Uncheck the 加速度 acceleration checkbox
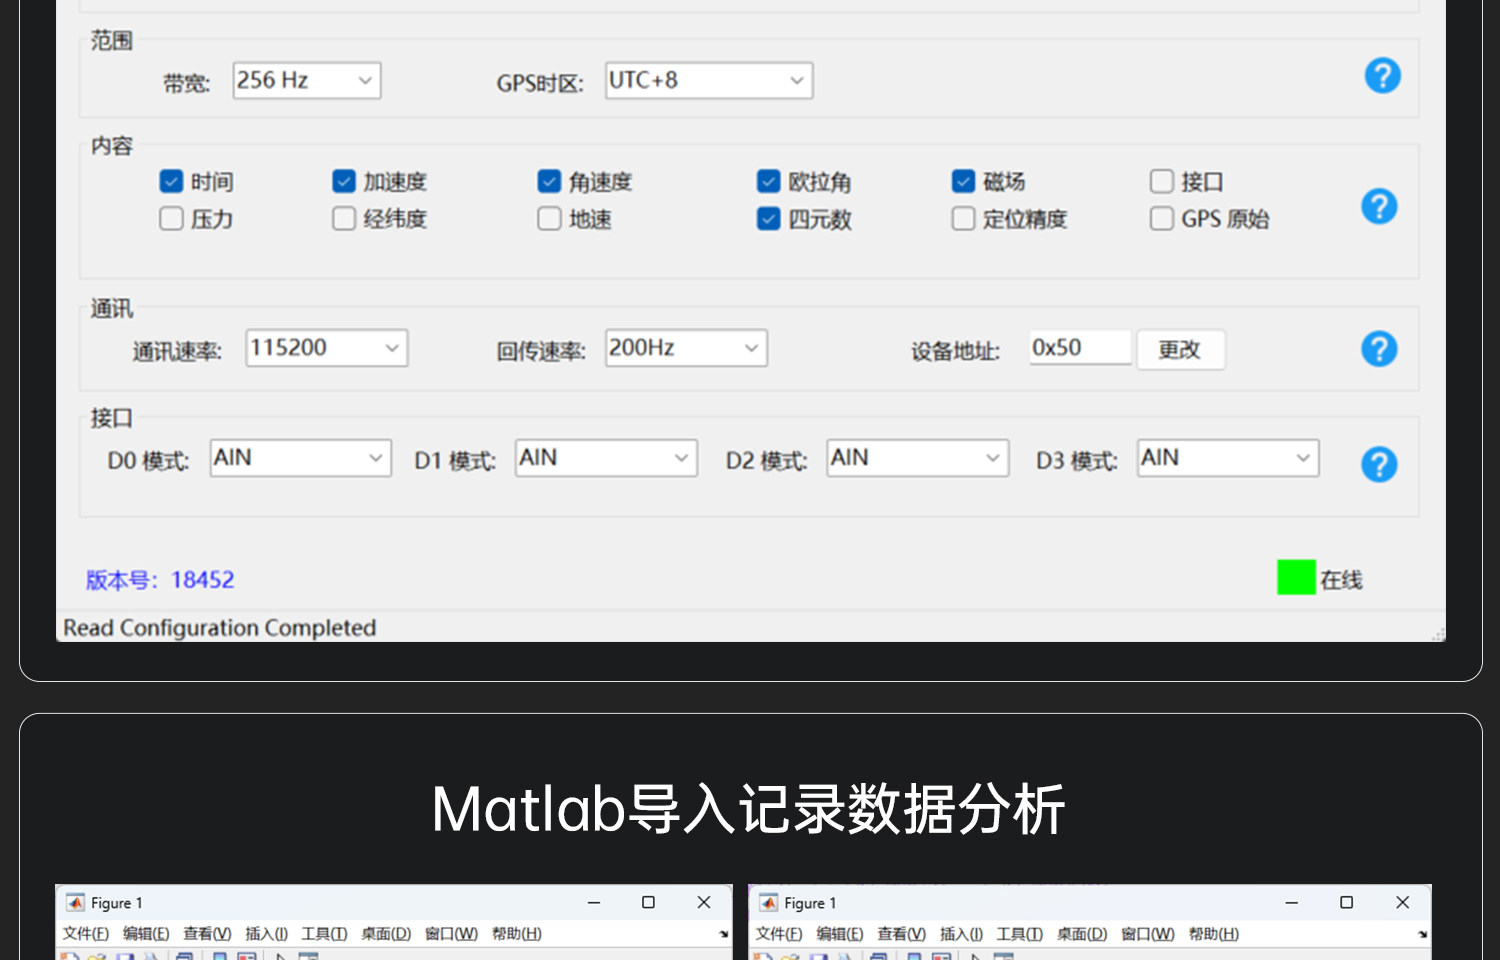The image size is (1500, 960). click(x=344, y=181)
